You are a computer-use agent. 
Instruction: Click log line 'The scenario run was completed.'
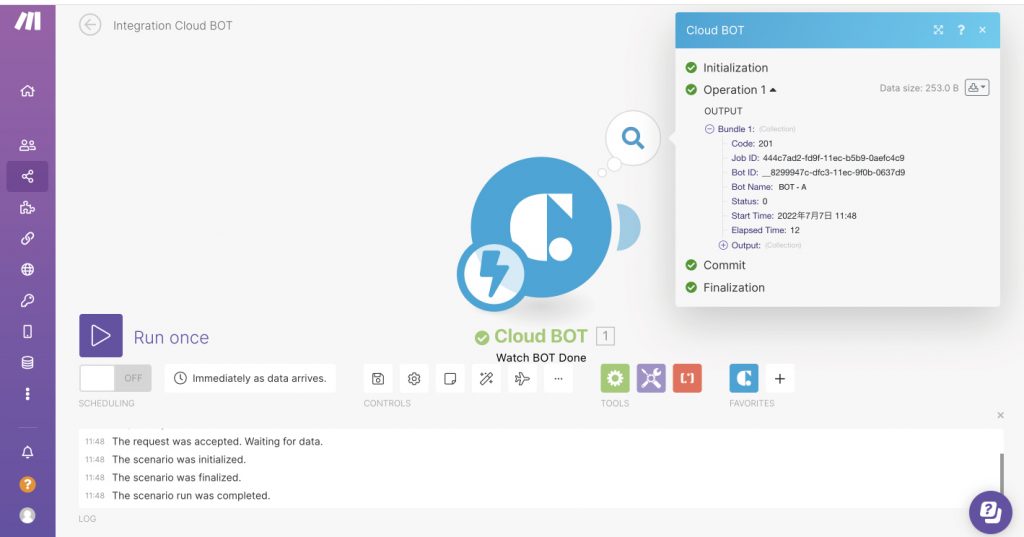191,496
